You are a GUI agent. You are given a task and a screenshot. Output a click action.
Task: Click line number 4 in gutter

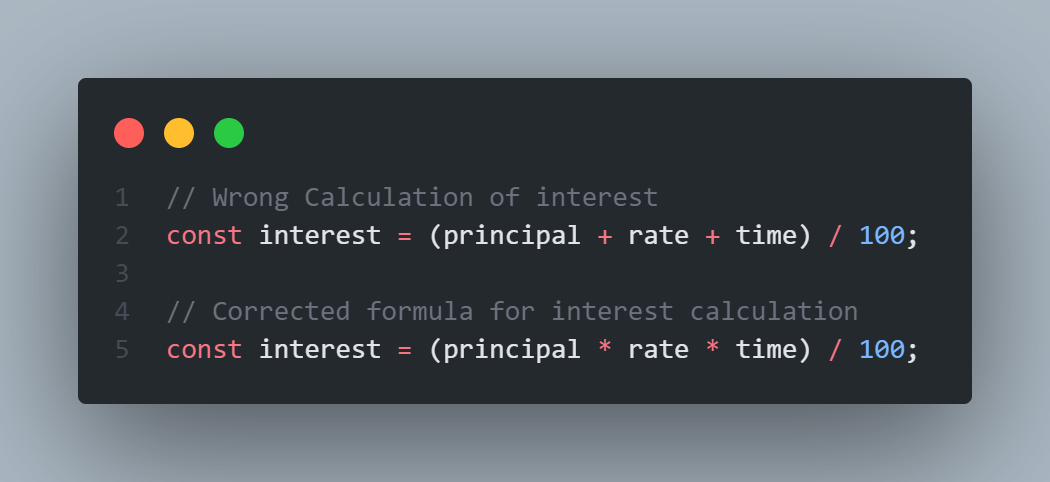(122, 311)
